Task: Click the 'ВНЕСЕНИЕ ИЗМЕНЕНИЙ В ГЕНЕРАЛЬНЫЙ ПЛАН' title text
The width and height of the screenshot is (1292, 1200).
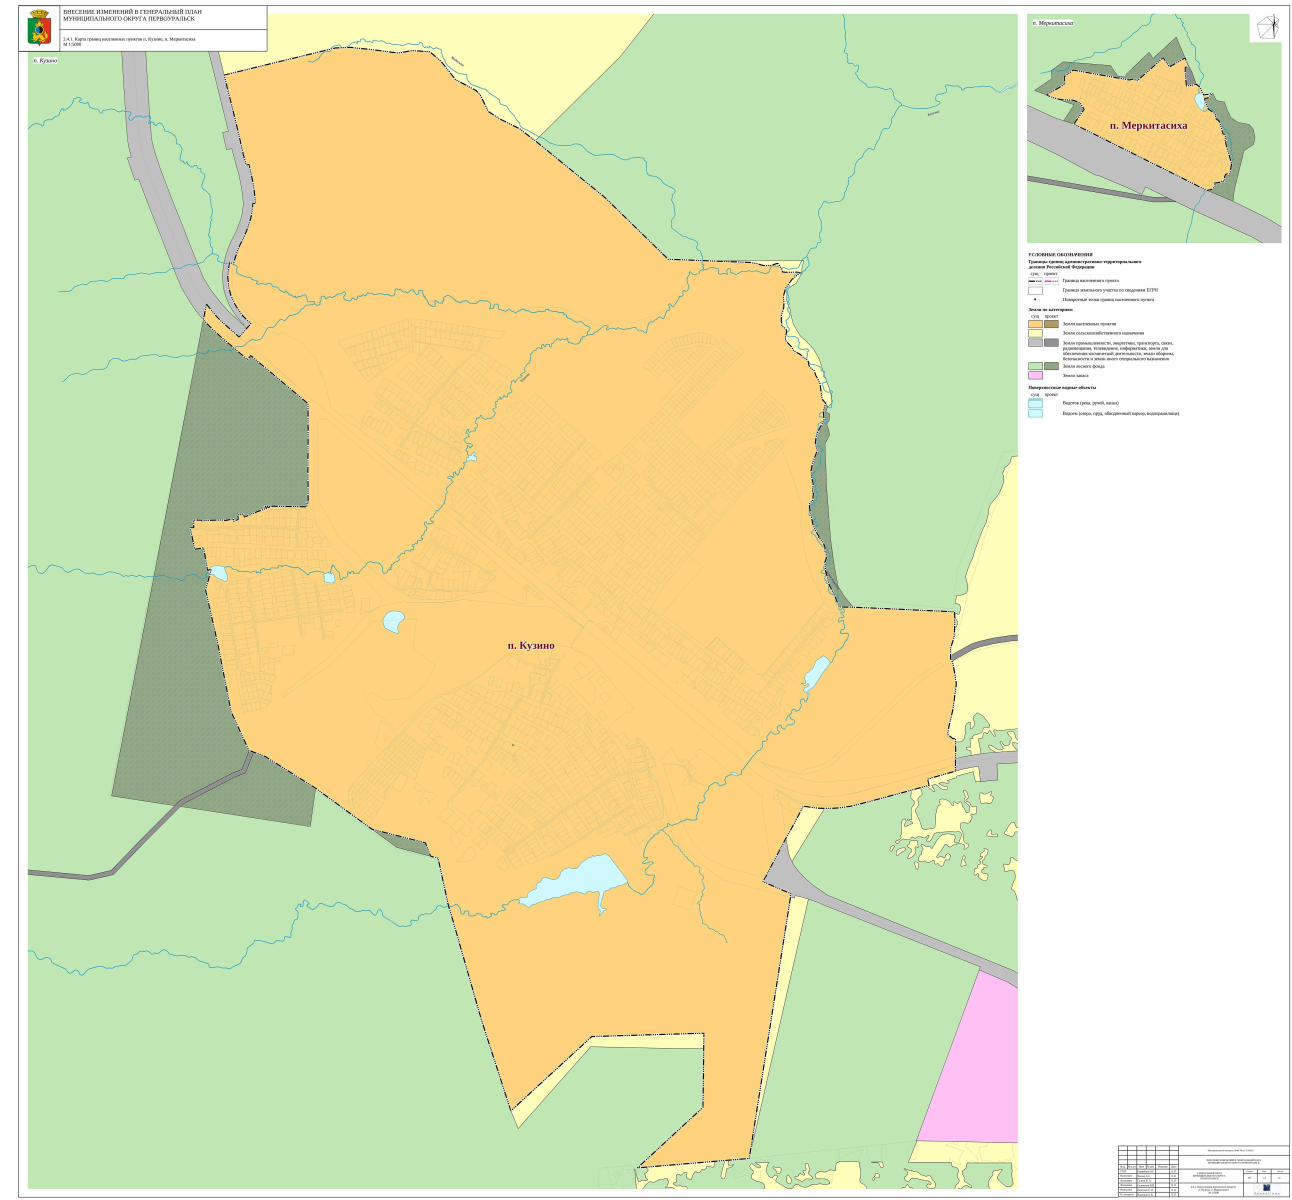Action: pyautogui.click(x=128, y=11)
